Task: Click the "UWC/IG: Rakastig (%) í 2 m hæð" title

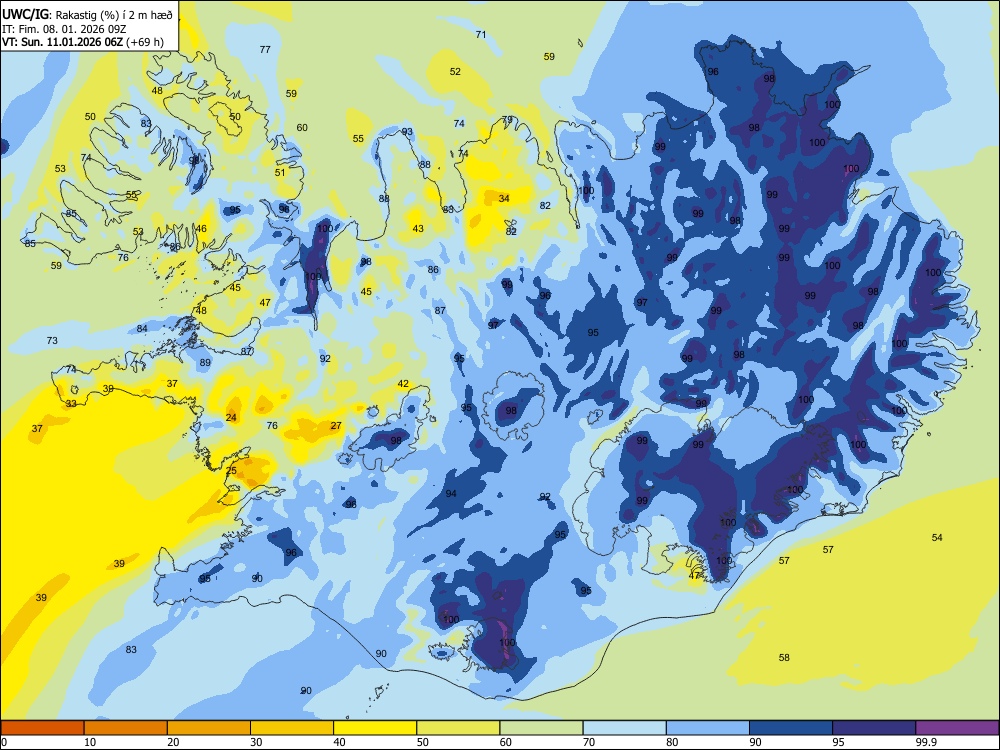Action: click(x=87, y=15)
